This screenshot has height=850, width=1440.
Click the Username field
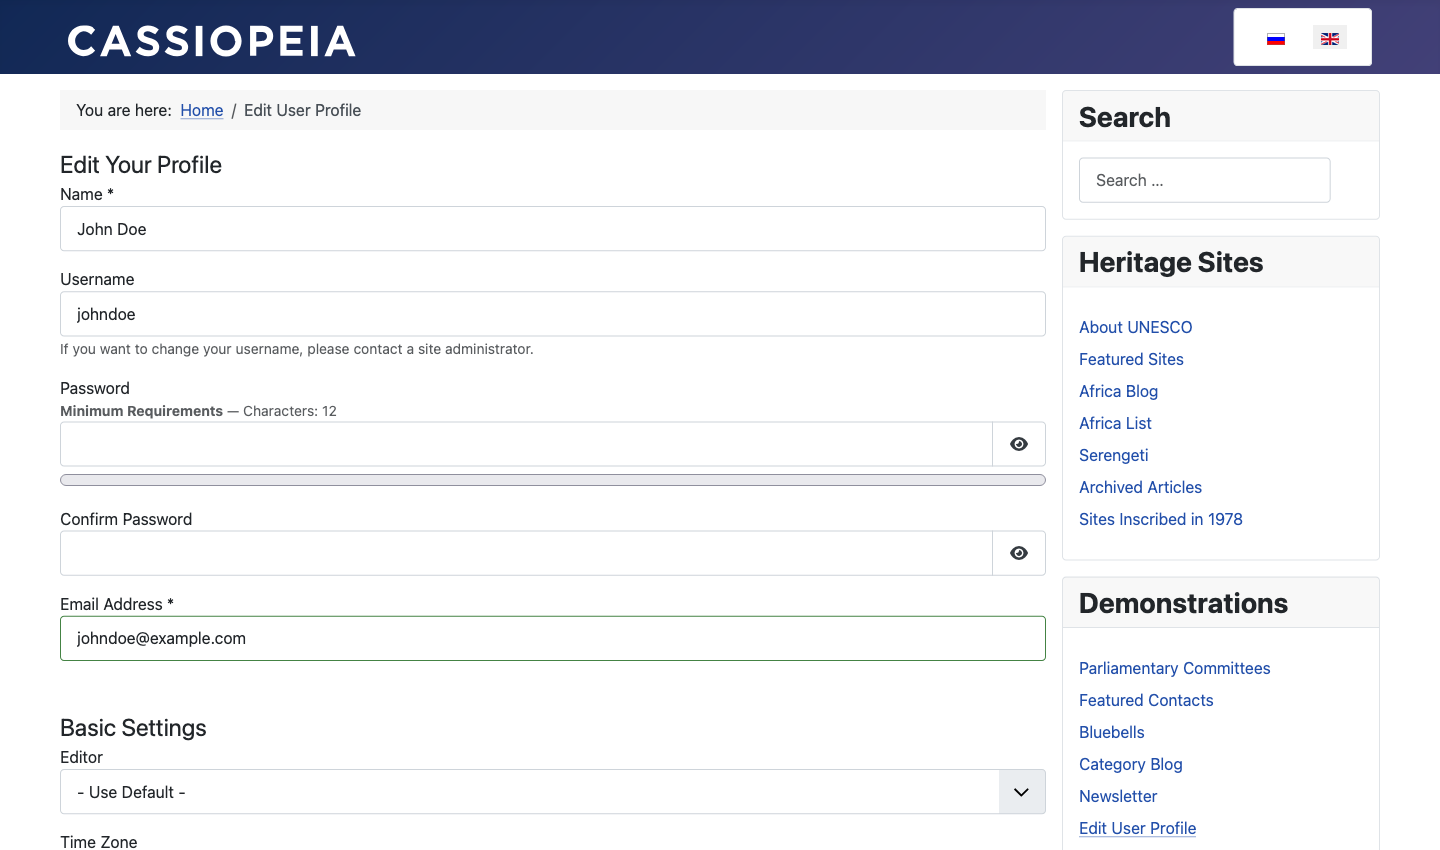[553, 314]
